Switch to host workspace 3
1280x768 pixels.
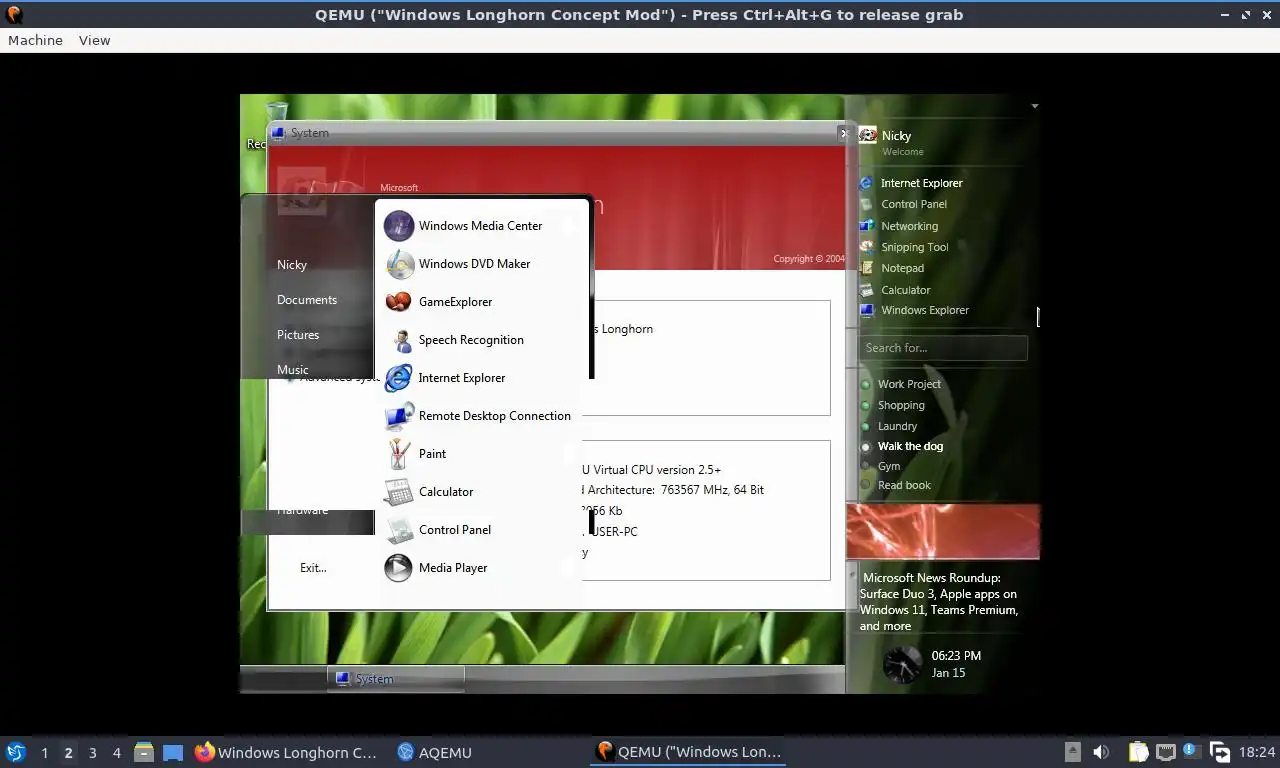(92, 752)
